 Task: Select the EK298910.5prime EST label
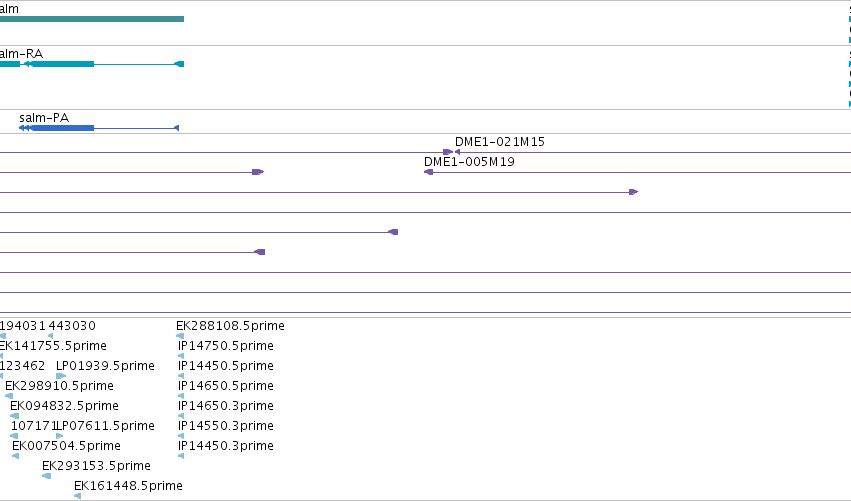click(x=59, y=386)
